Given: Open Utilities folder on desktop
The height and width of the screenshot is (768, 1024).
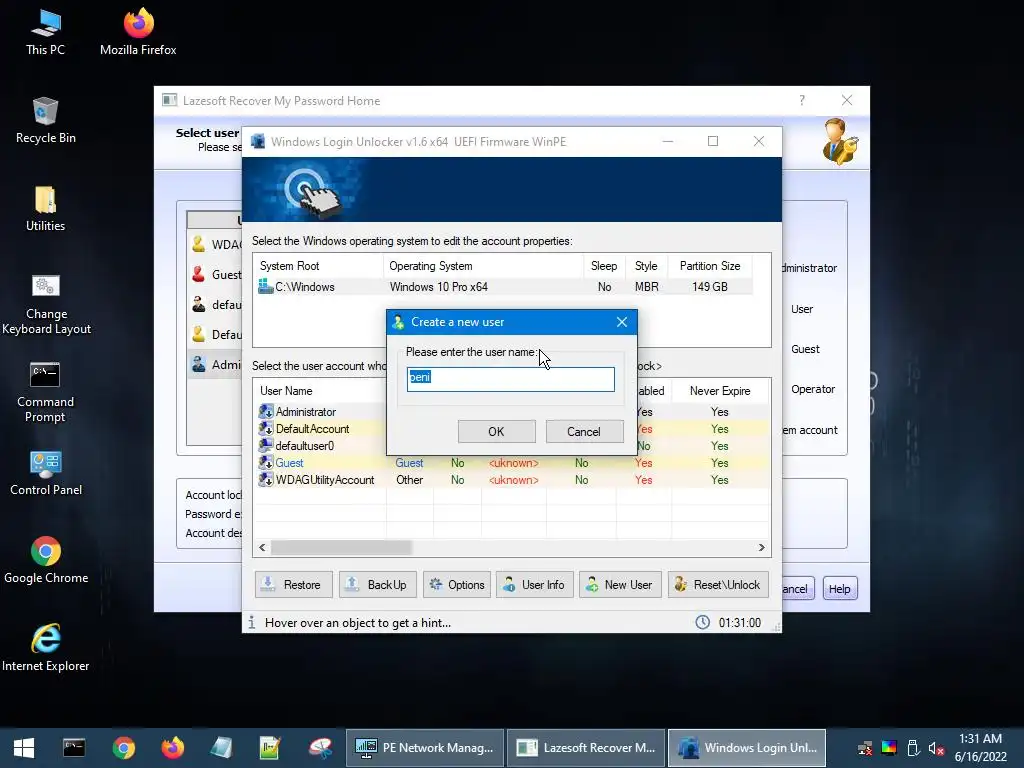Looking at the screenshot, I should [x=45, y=208].
